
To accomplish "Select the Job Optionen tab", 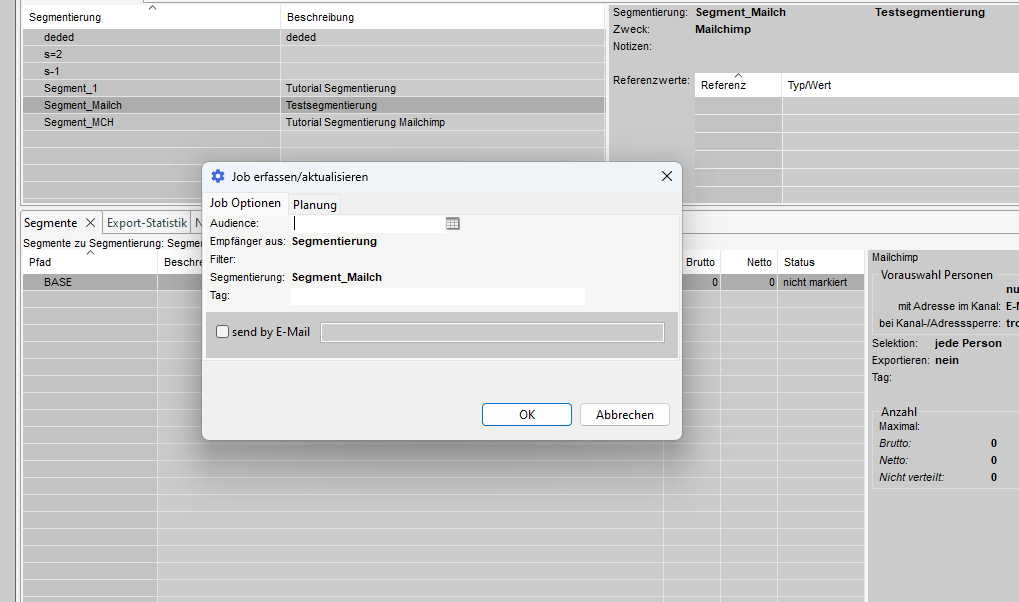I will coord(245,204).
